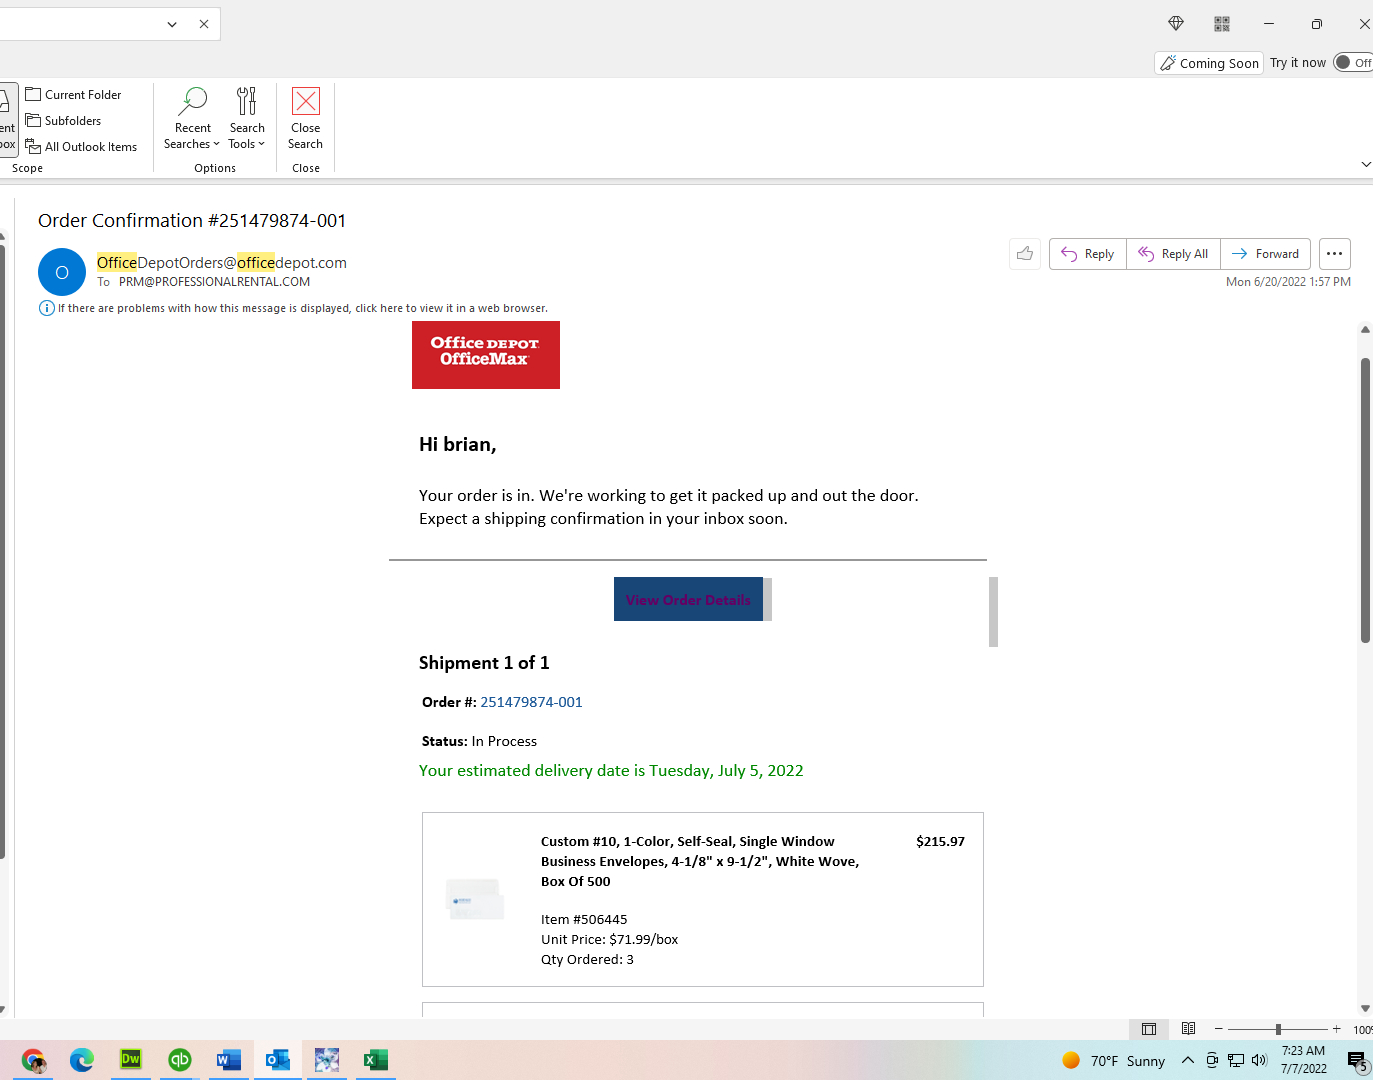Viewport: 1373px width, 1080px height.
Task: Click the QR code icon near the title bar
Action: coord(1221,23)
